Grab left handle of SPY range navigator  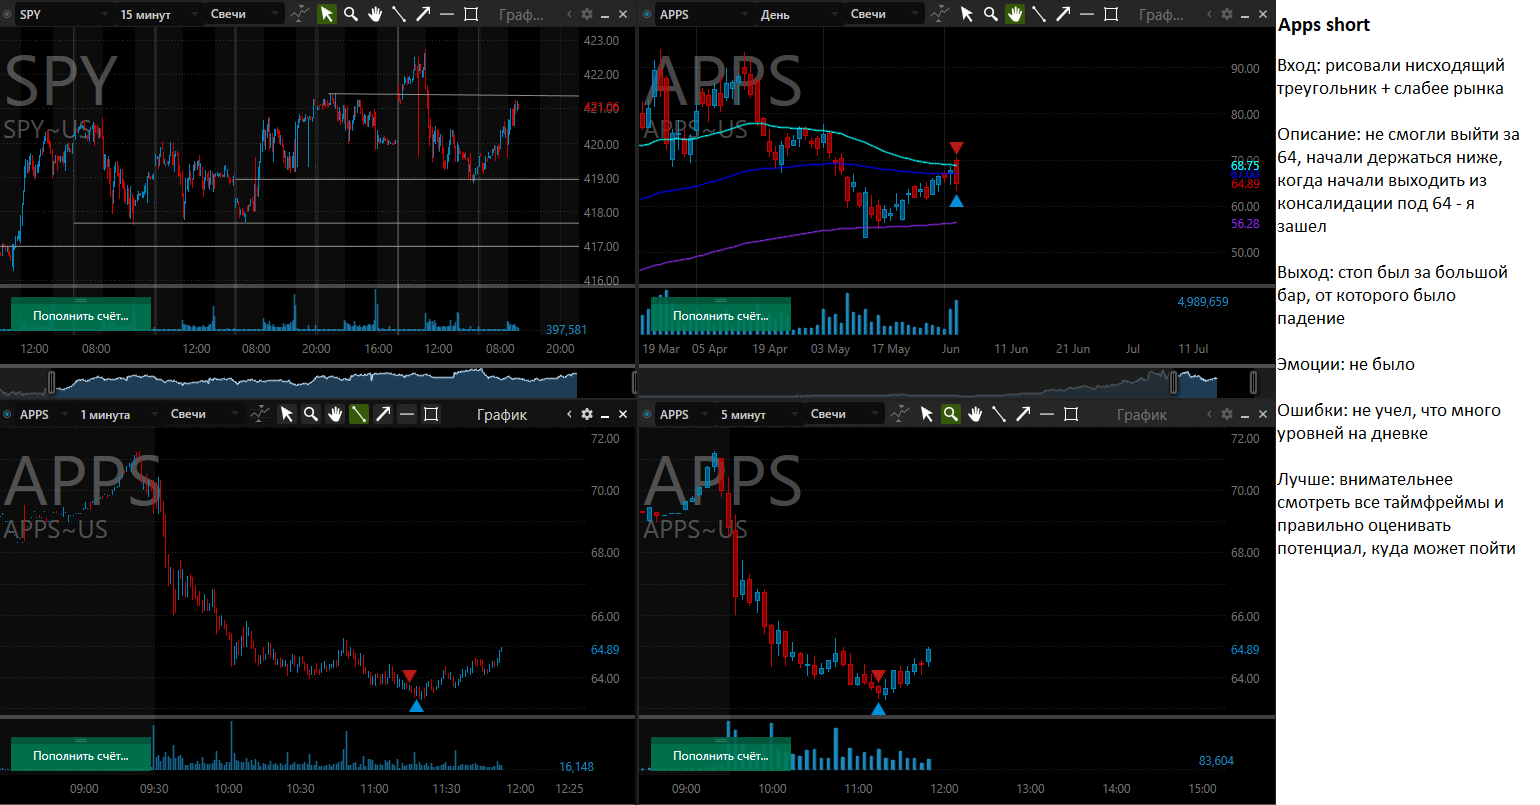tap(52, 382)
